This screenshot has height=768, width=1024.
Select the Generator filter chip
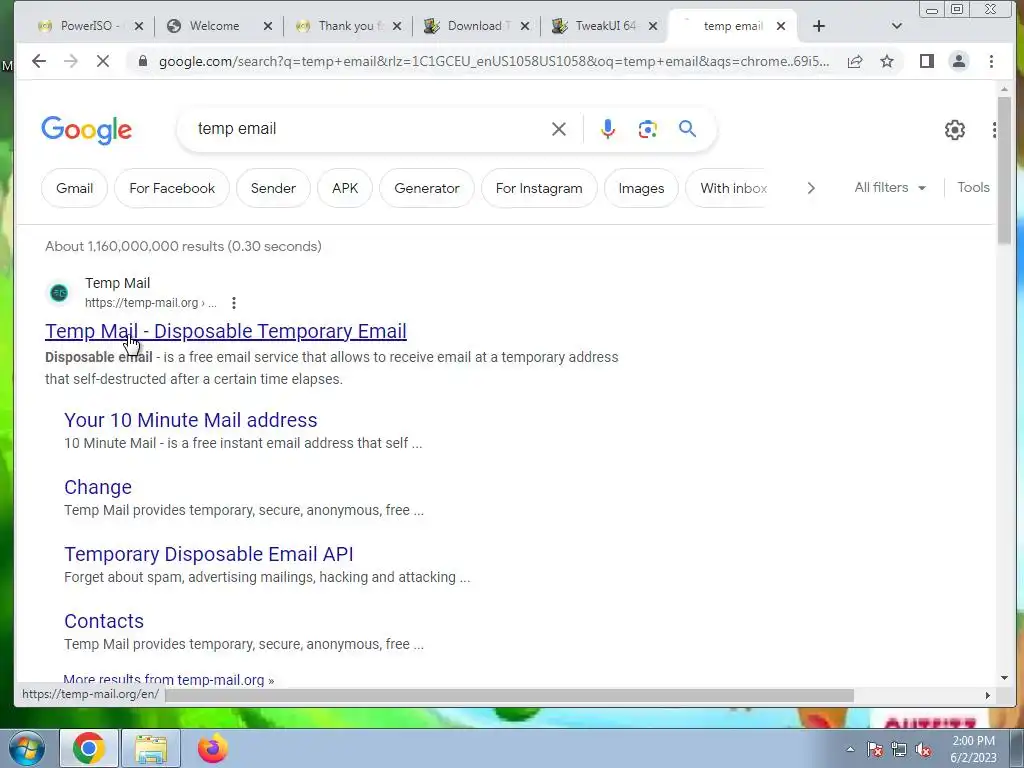(x=426, y=188)
